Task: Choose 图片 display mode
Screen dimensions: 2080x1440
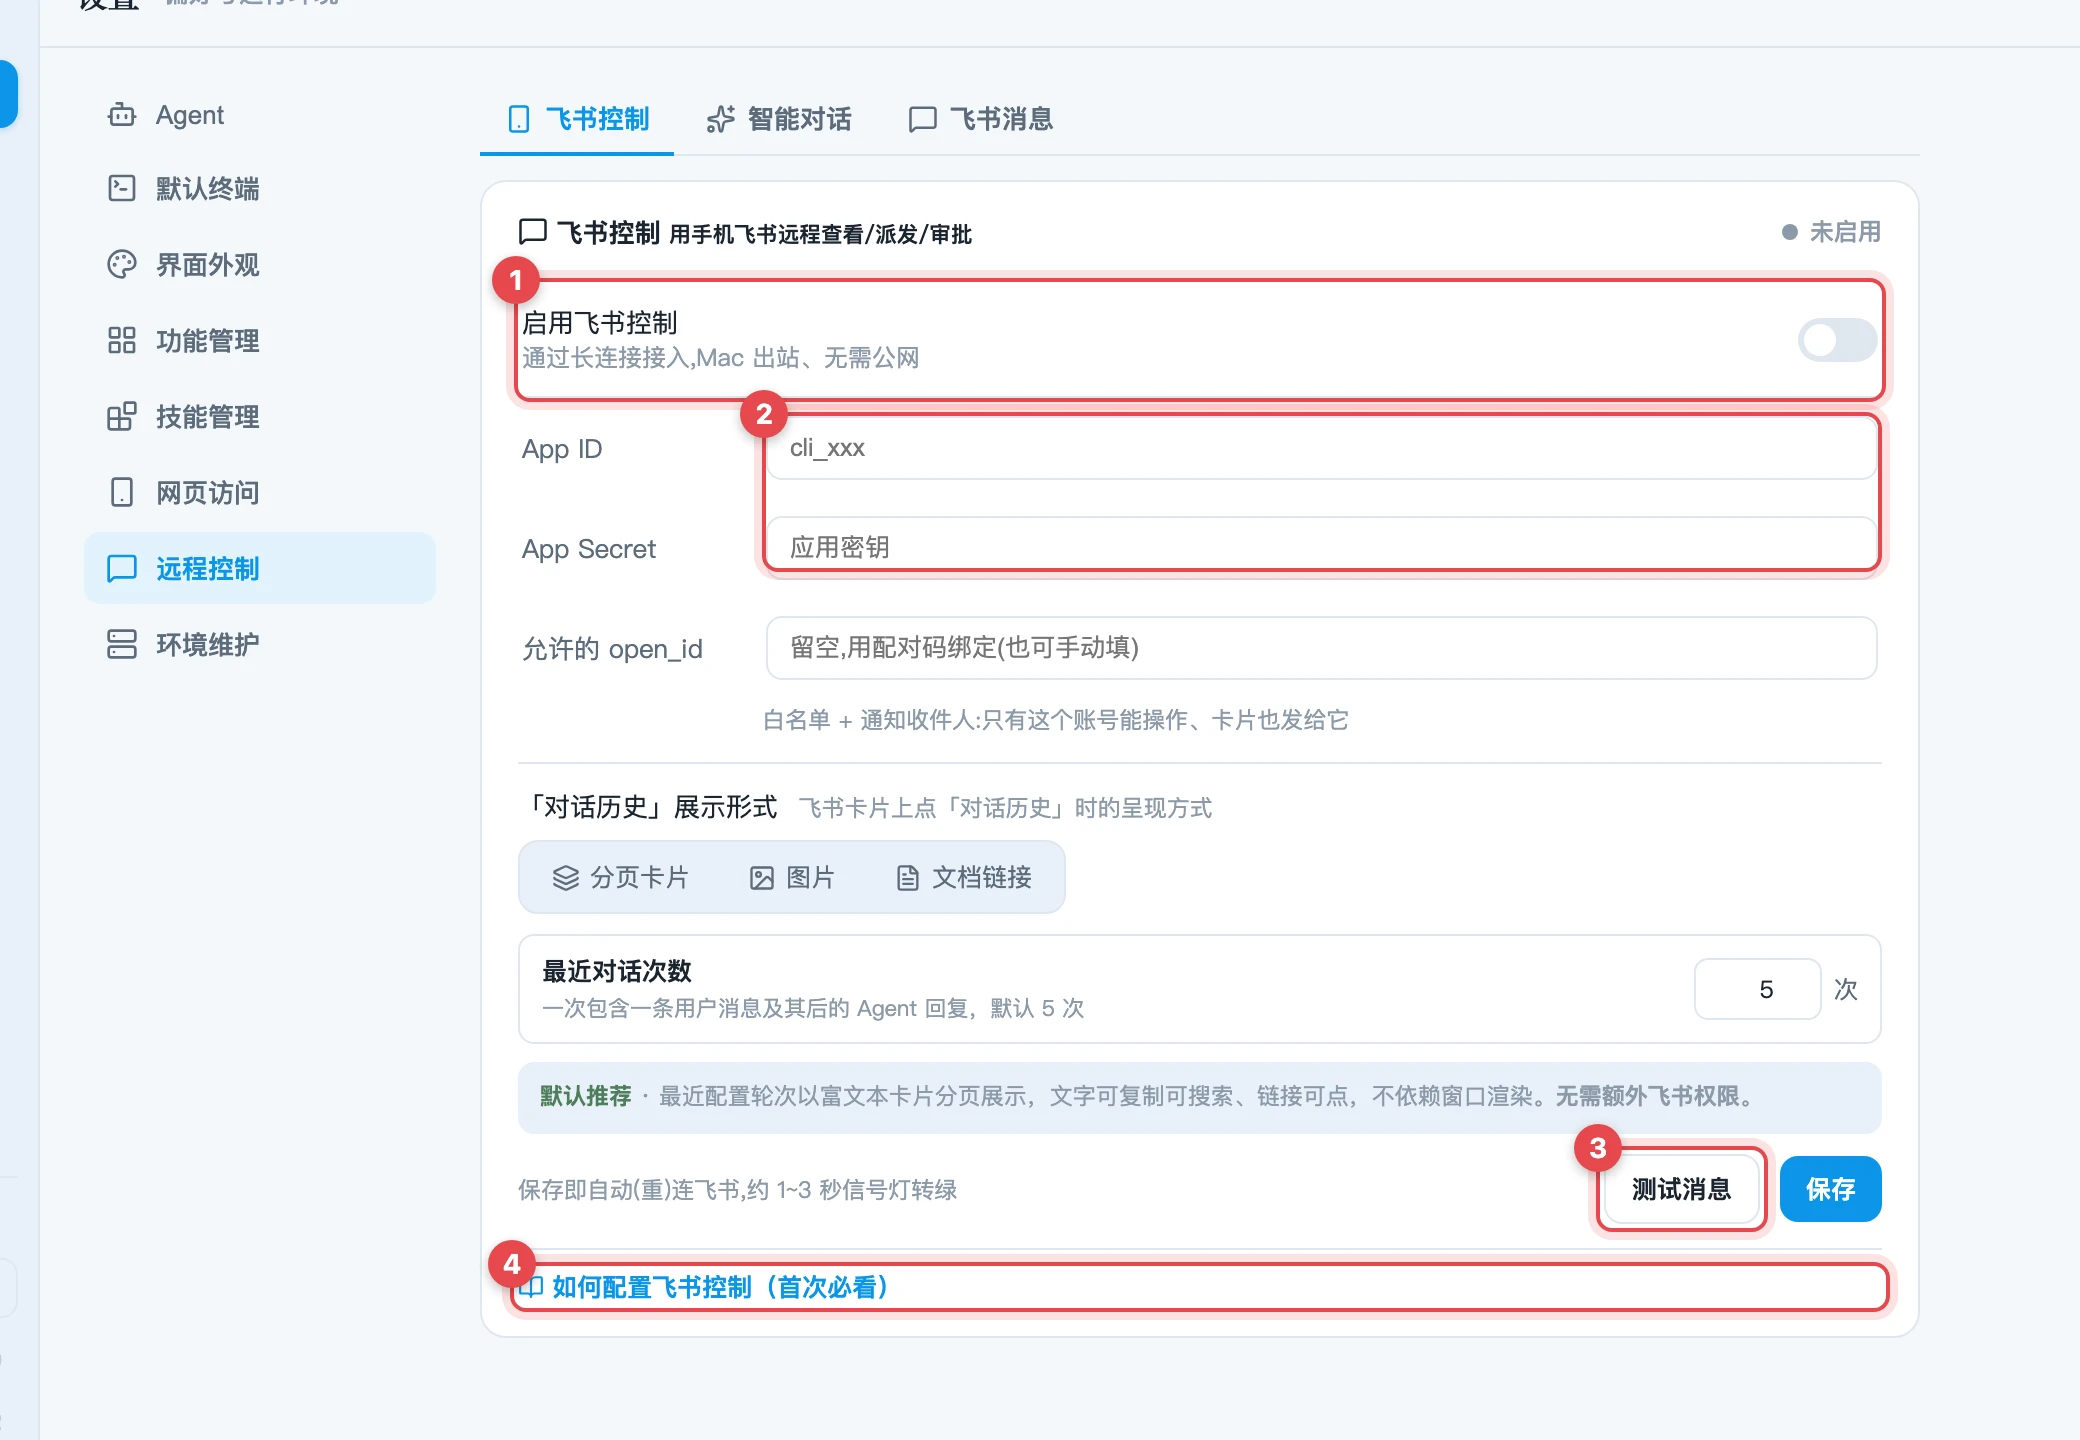Action: pyautogui.click(x=792, y=877)
